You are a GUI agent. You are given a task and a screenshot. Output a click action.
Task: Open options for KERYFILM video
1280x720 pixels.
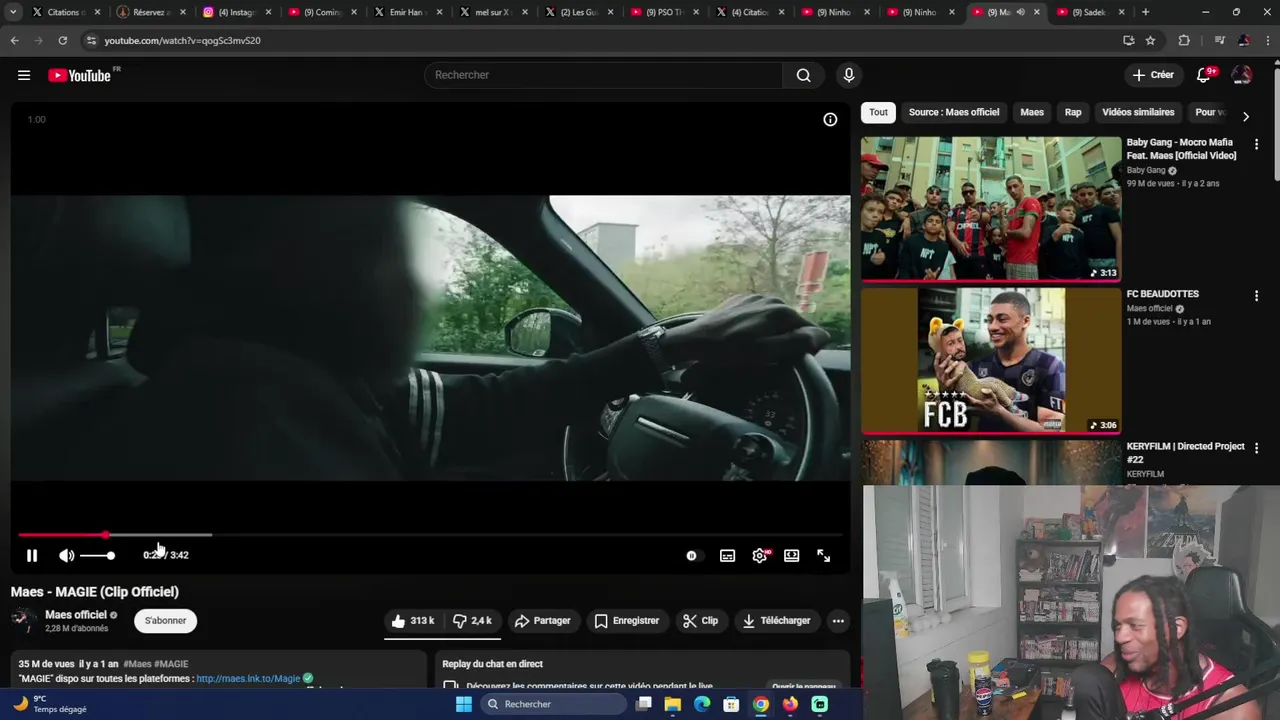1256,448
